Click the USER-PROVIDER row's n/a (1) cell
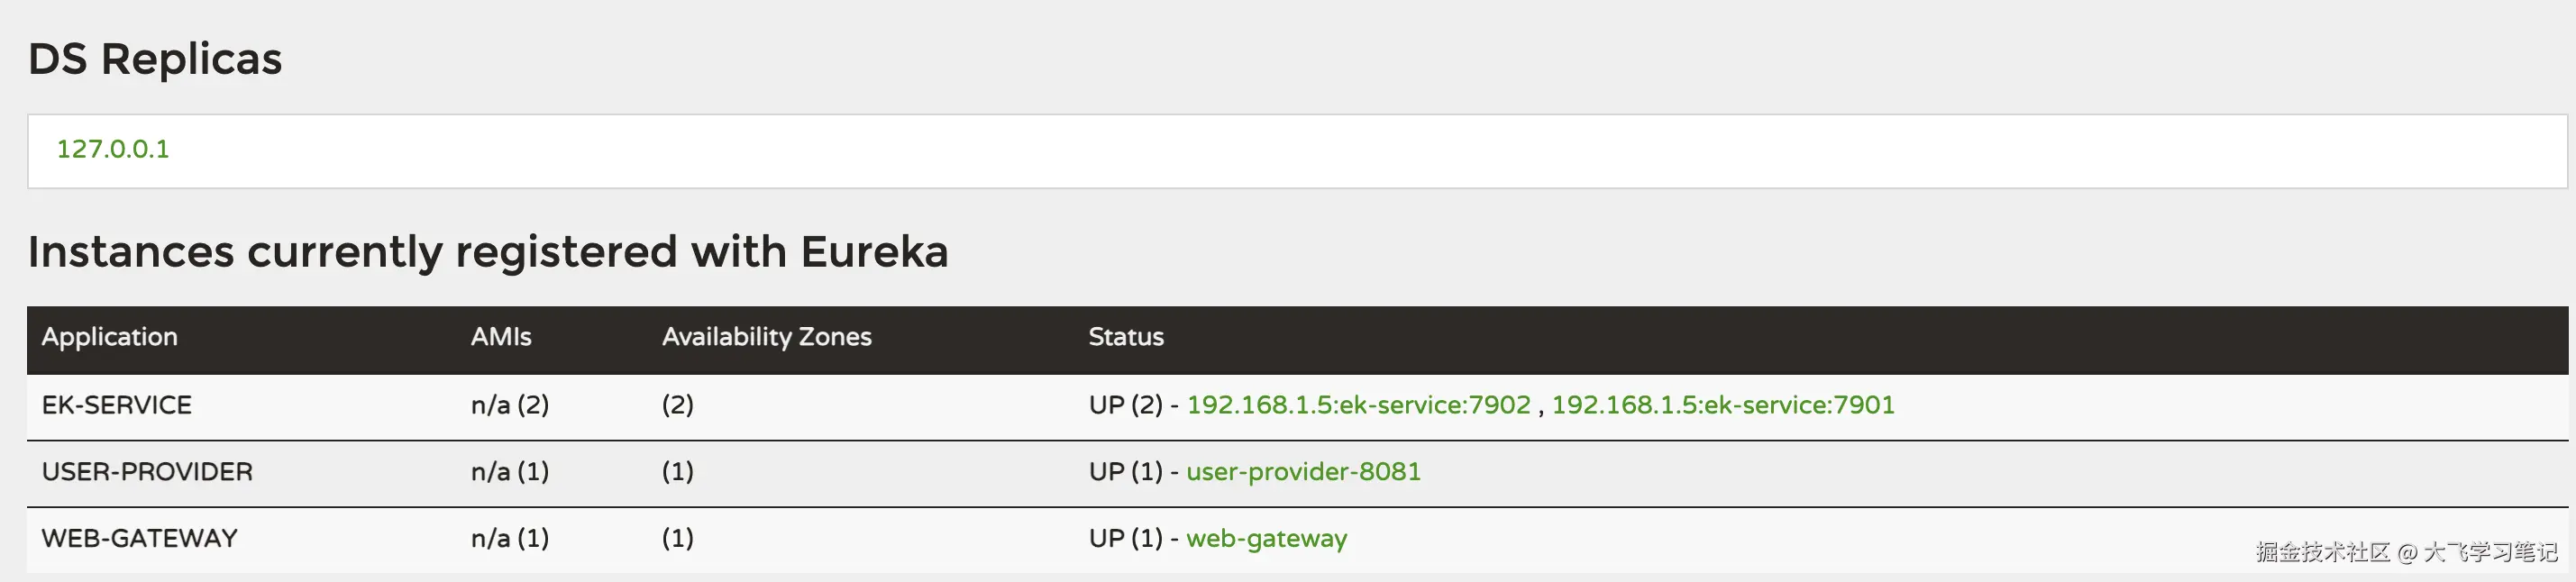The height and width of the screenshot is (582, 2576). coord(510,472)
